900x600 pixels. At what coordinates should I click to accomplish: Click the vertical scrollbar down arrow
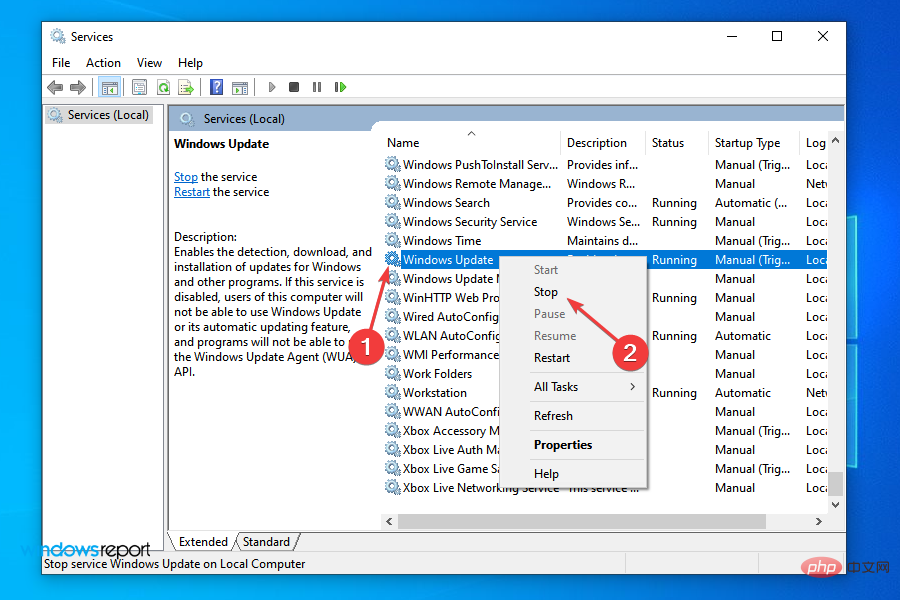tap(835, 504)
